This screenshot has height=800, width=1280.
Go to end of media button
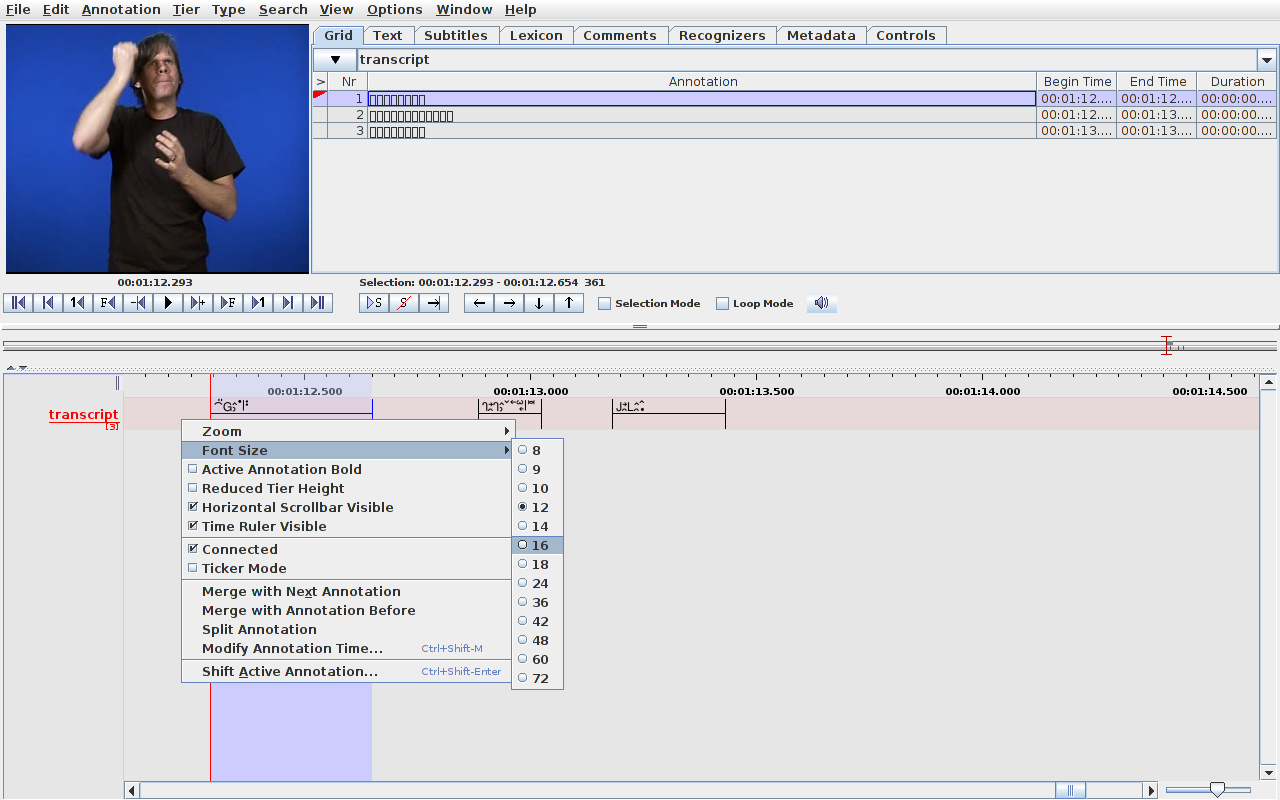318,303
